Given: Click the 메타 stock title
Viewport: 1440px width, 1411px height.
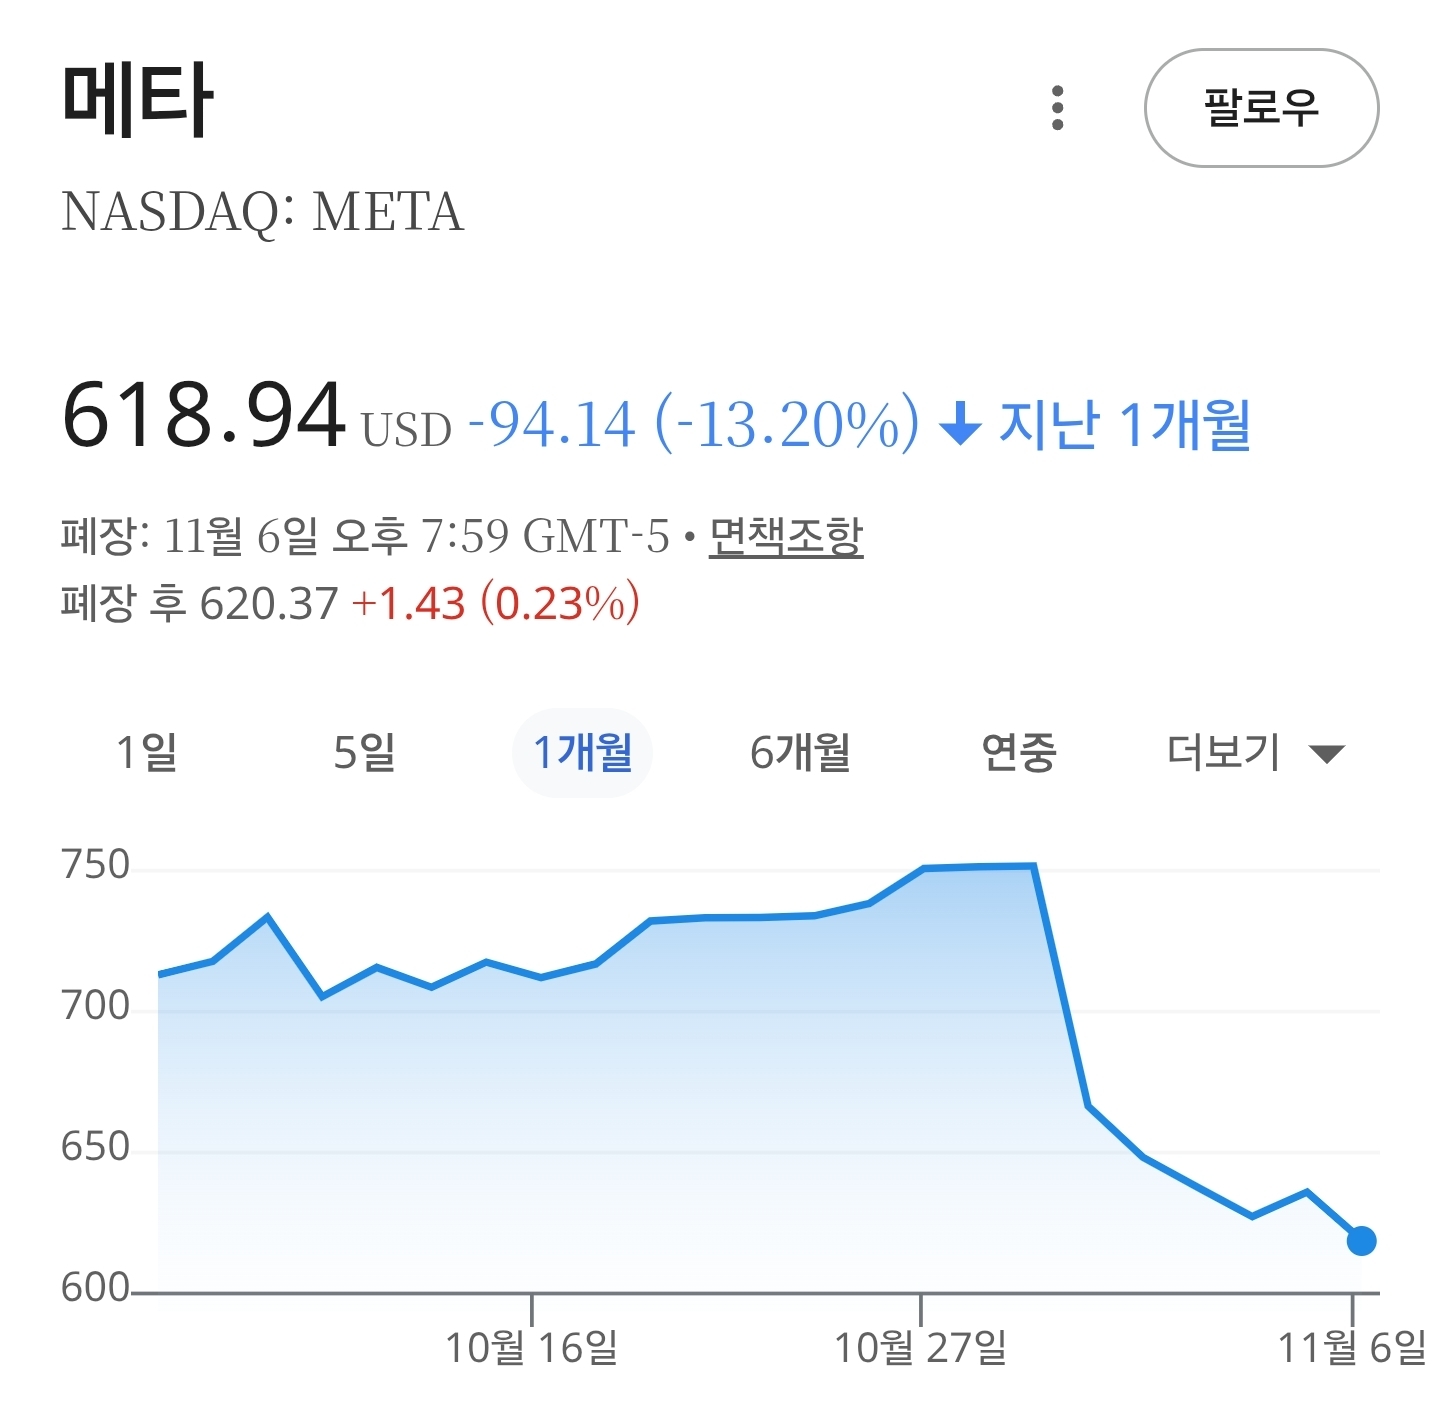Looking at the screenshot, I should click(x=137, y=100).
